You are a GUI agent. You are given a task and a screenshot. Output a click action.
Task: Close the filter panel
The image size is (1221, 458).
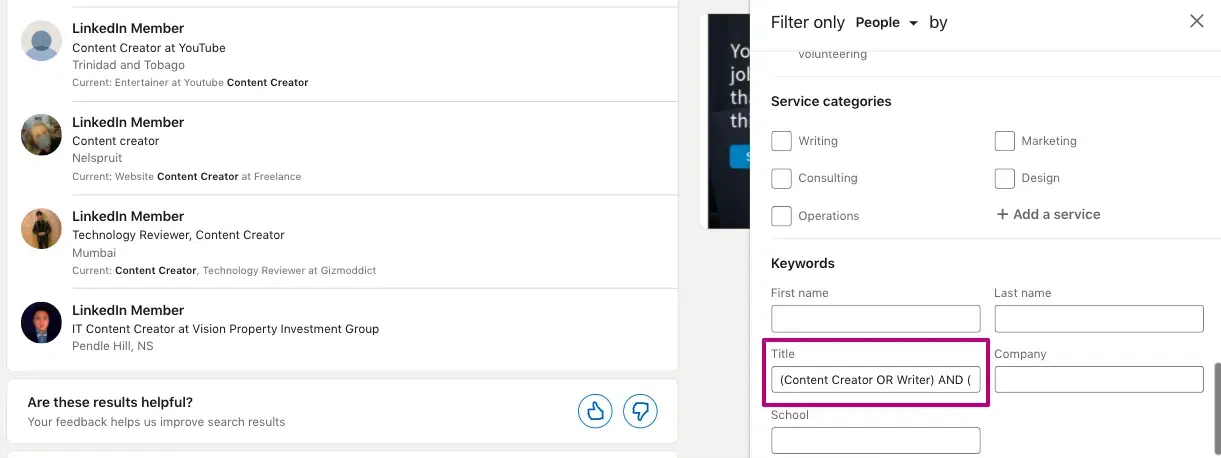[1196, 21]
